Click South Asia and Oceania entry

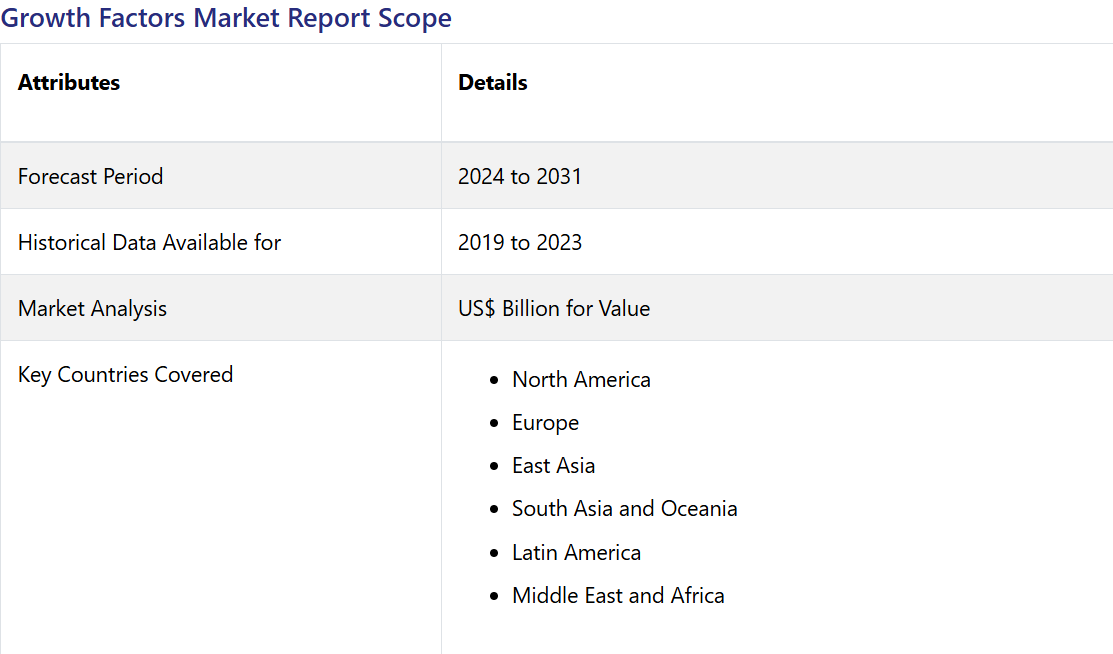[x=624, y=509]
